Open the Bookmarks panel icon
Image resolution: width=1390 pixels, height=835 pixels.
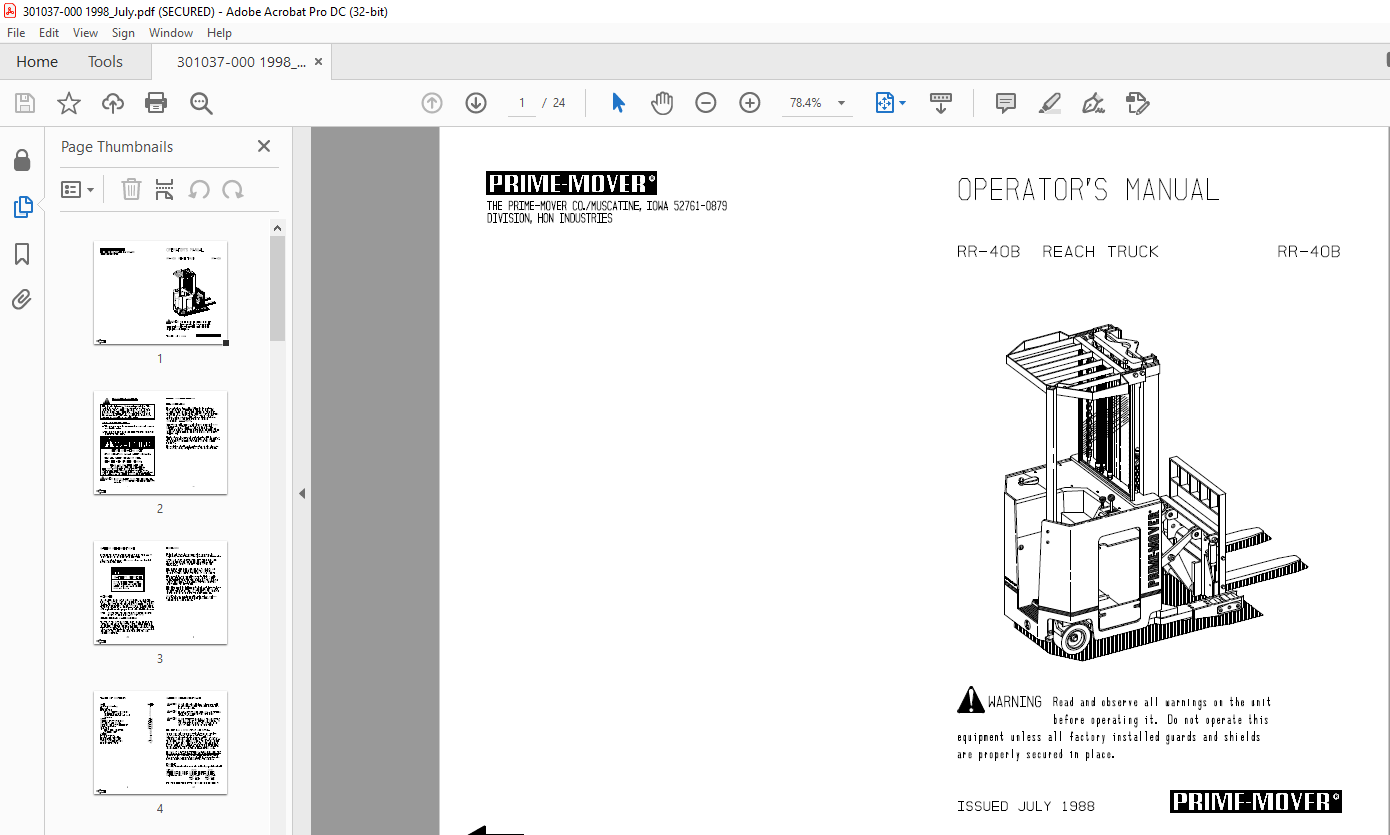click(x=22, y=254)
